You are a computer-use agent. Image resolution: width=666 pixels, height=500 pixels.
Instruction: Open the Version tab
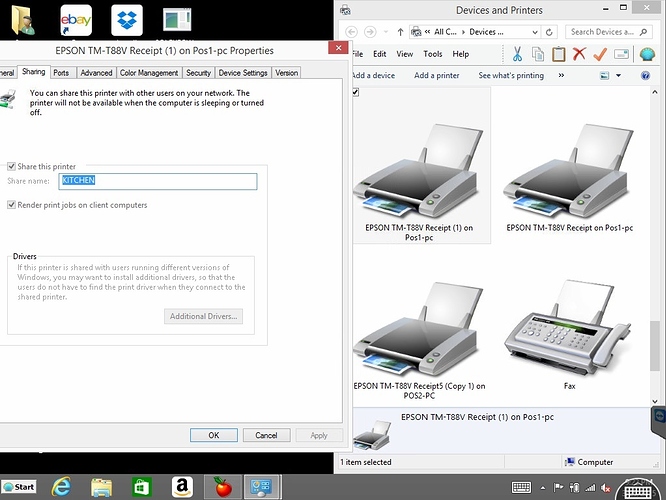[286, 73]
